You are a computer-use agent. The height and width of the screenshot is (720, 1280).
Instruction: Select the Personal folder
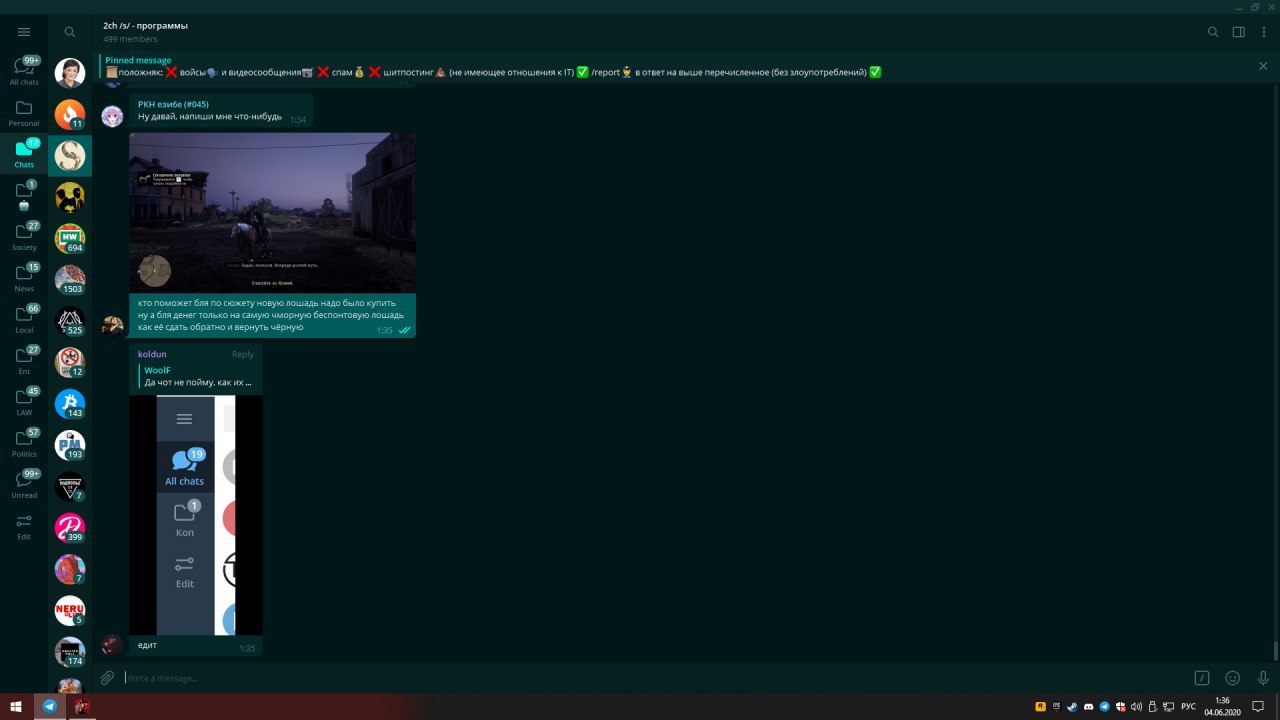tap(24, 113)
